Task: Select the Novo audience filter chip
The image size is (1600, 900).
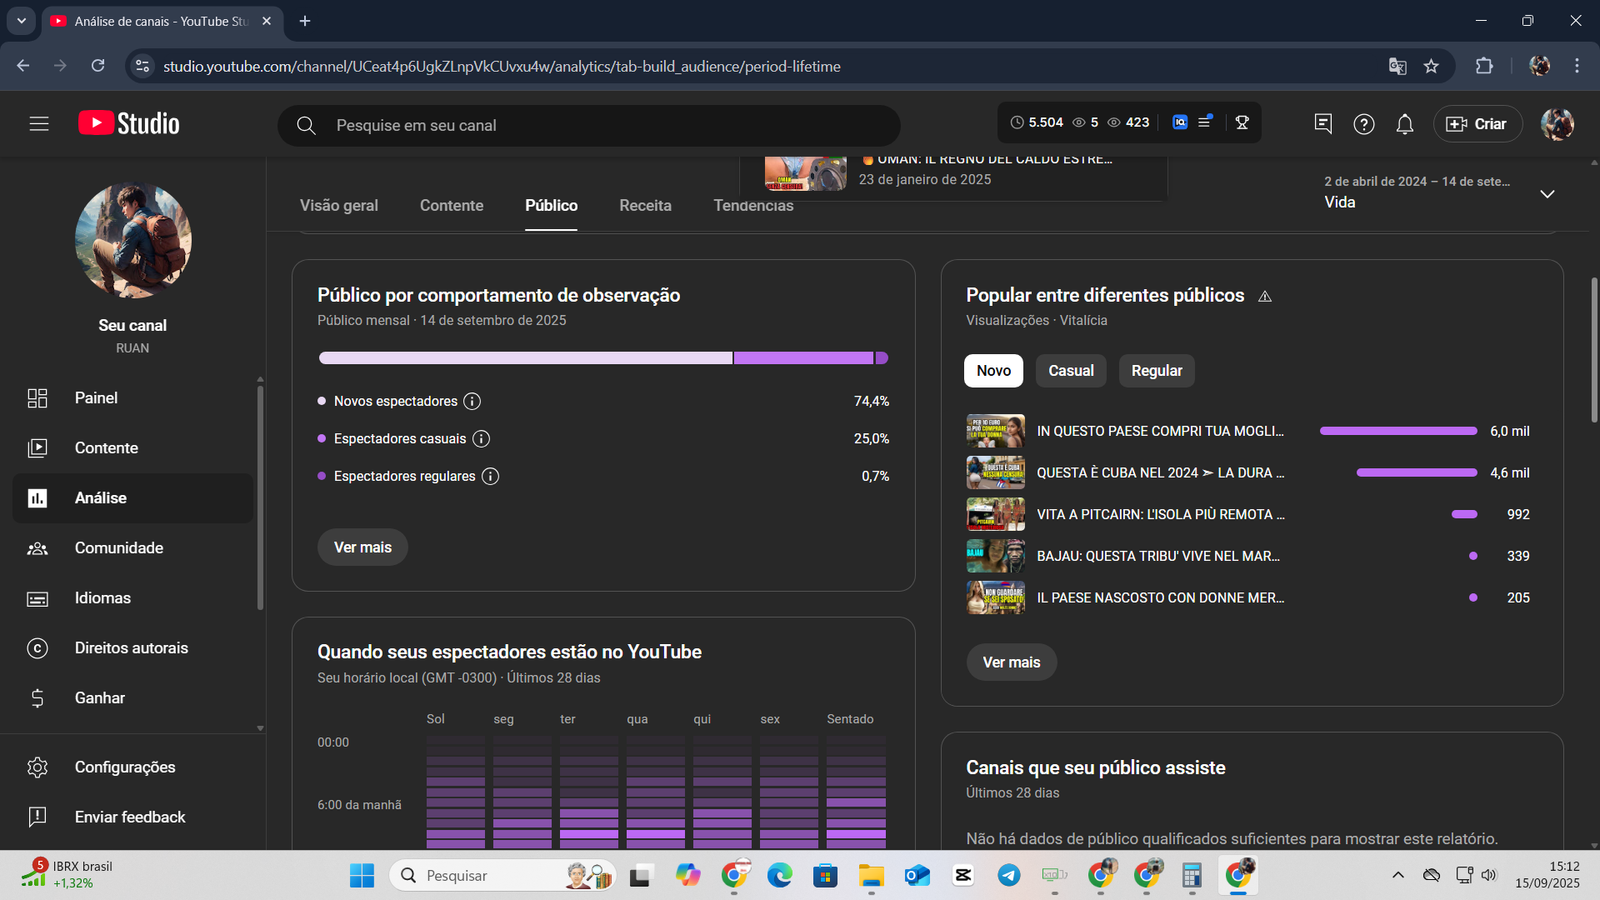Action: pyautogui.click(x=993, y=370)
